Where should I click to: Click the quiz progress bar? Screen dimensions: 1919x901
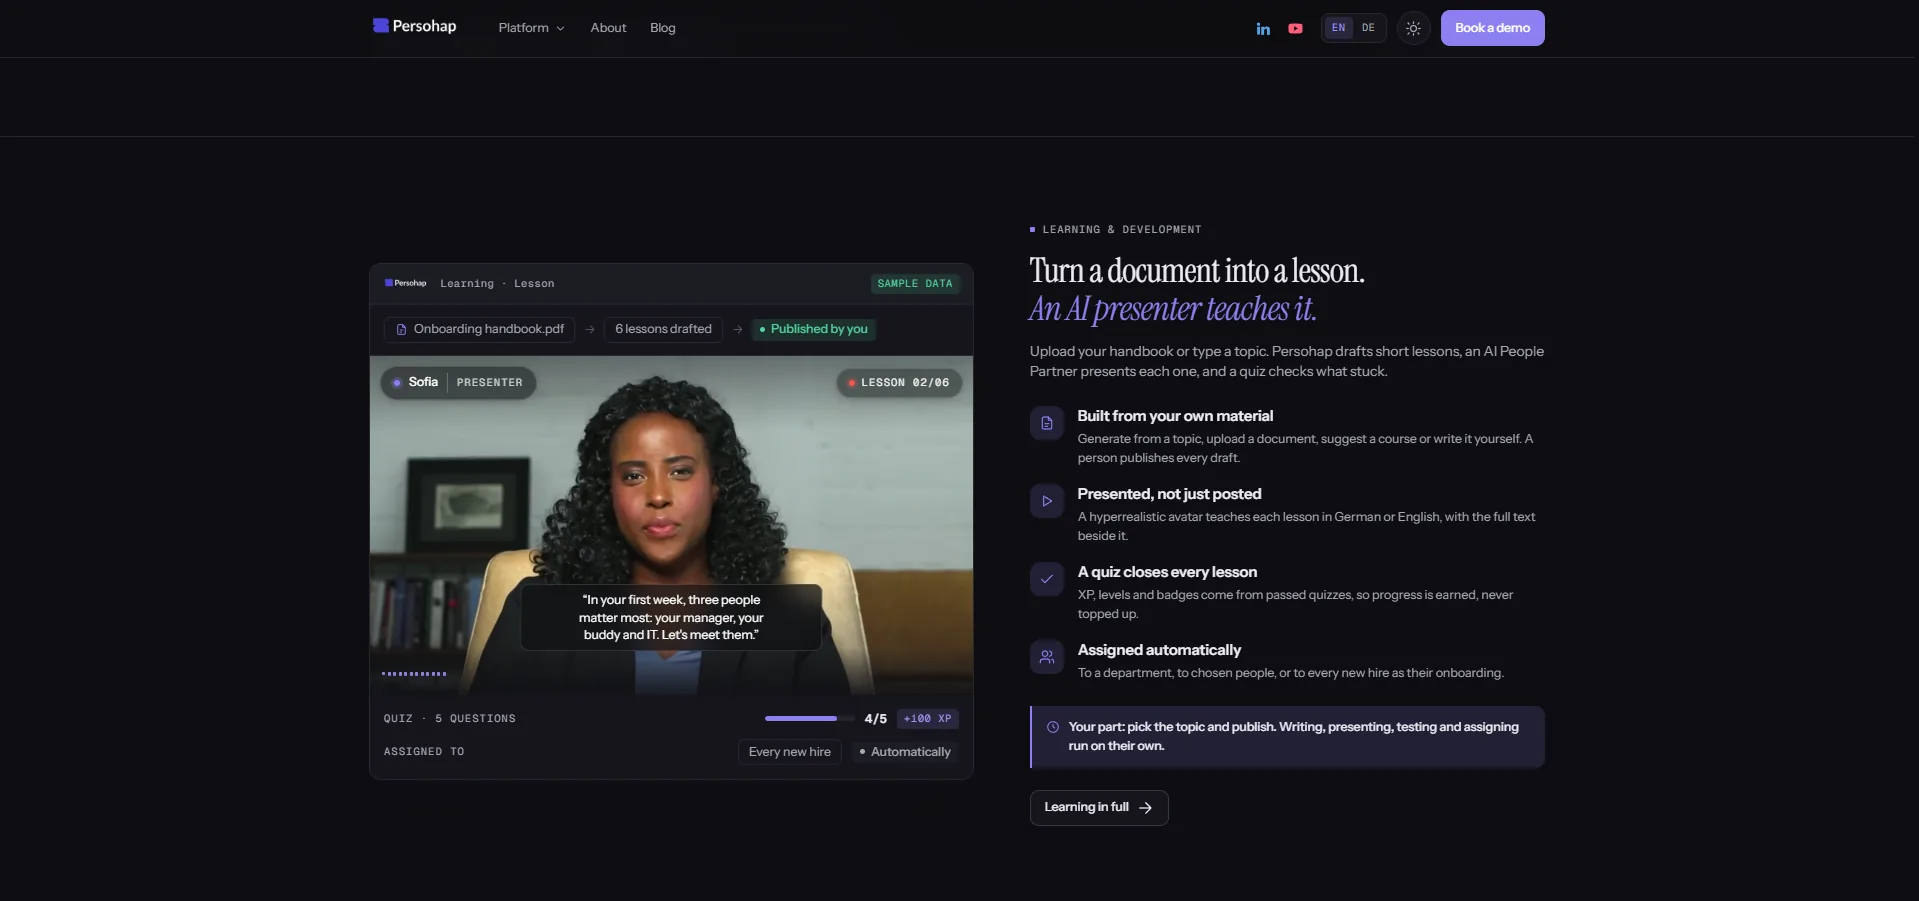coord(811,719)
